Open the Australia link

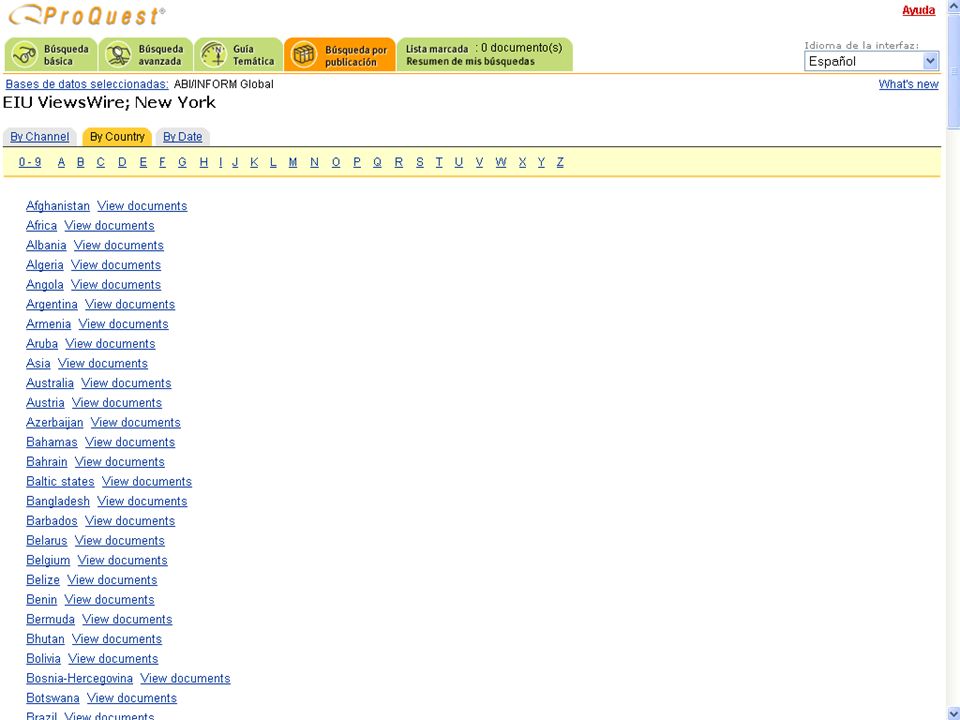coord(50,383)
